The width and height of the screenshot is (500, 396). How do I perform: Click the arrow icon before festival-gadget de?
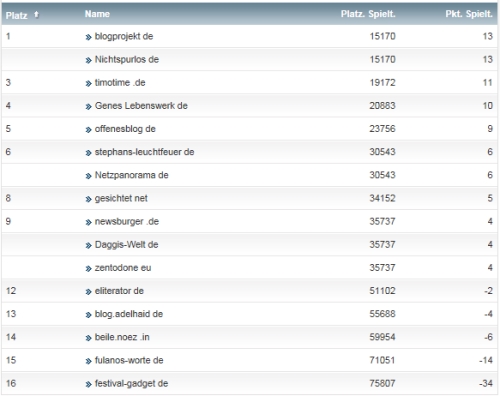tap(88, 384)
